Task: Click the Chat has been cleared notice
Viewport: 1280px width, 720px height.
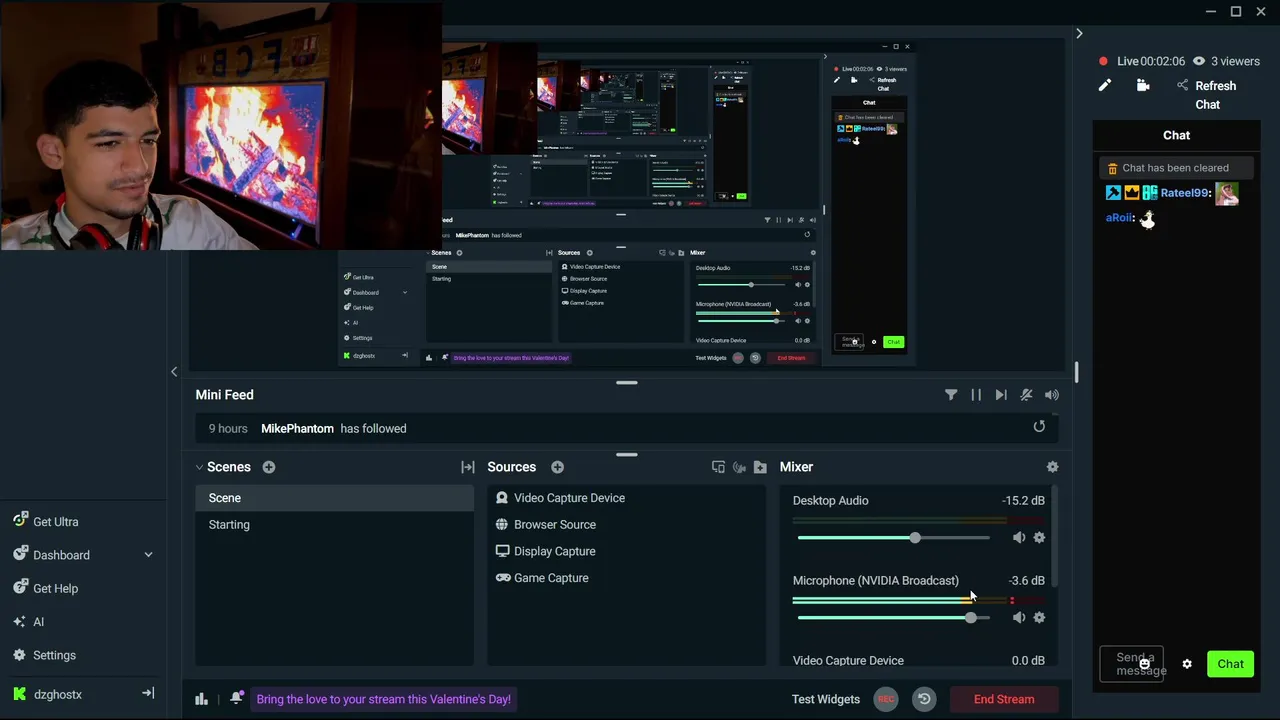Action: [x=1176, y=168]
